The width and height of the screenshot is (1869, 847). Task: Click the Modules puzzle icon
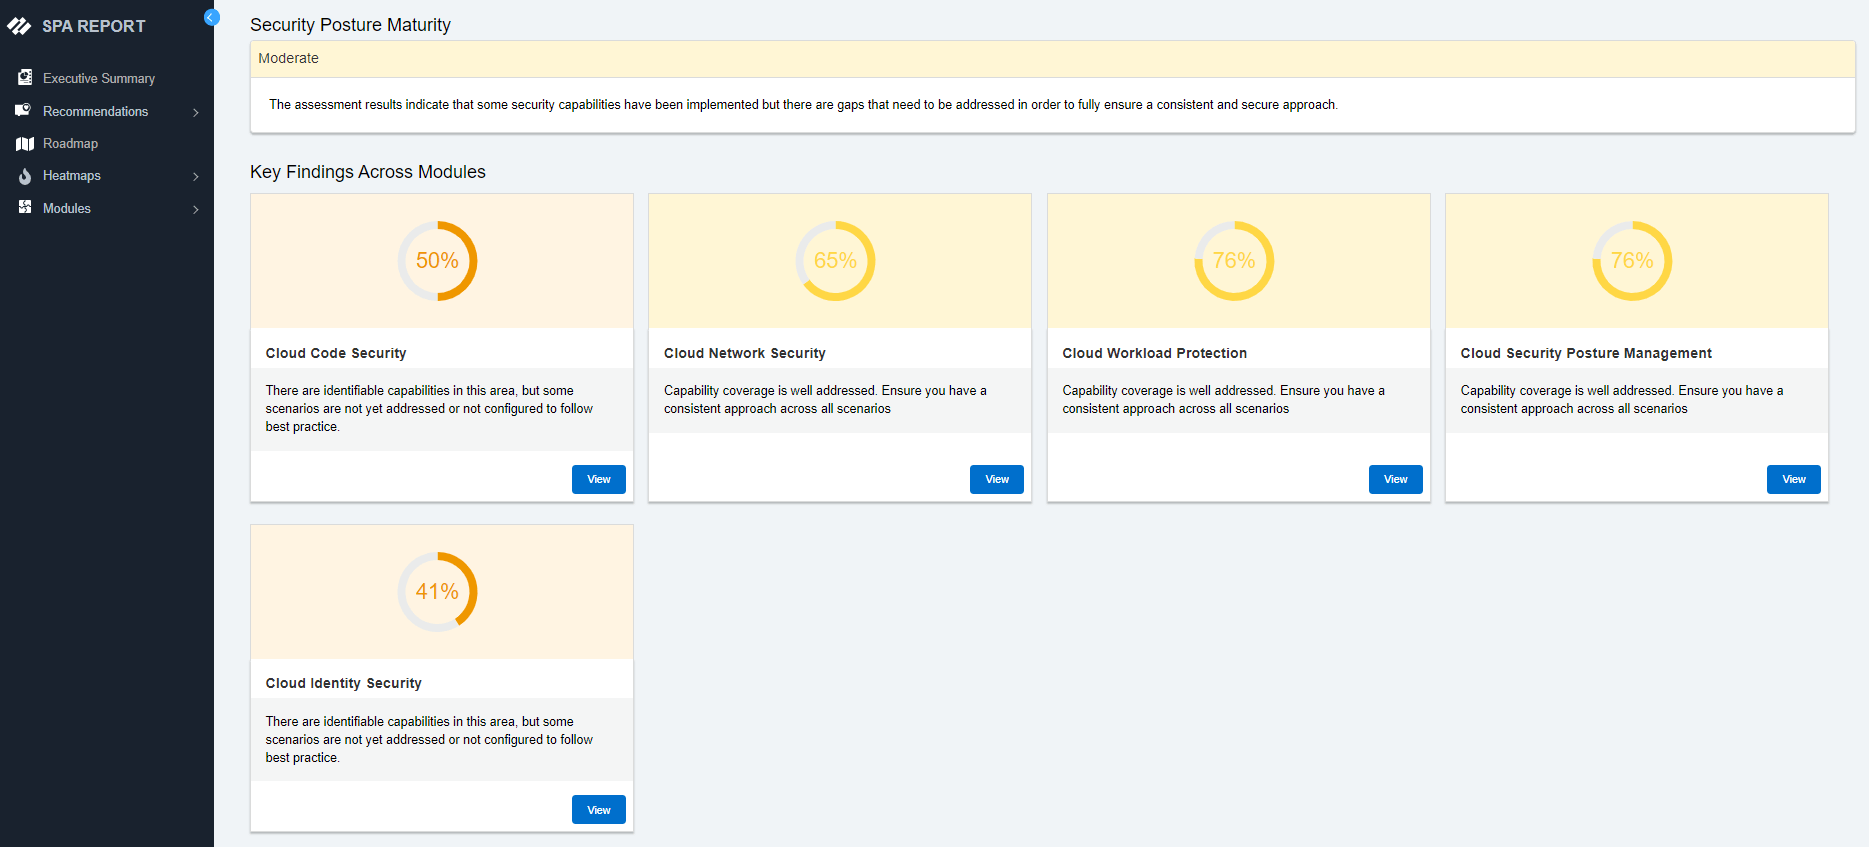click(x=25, y=208)
